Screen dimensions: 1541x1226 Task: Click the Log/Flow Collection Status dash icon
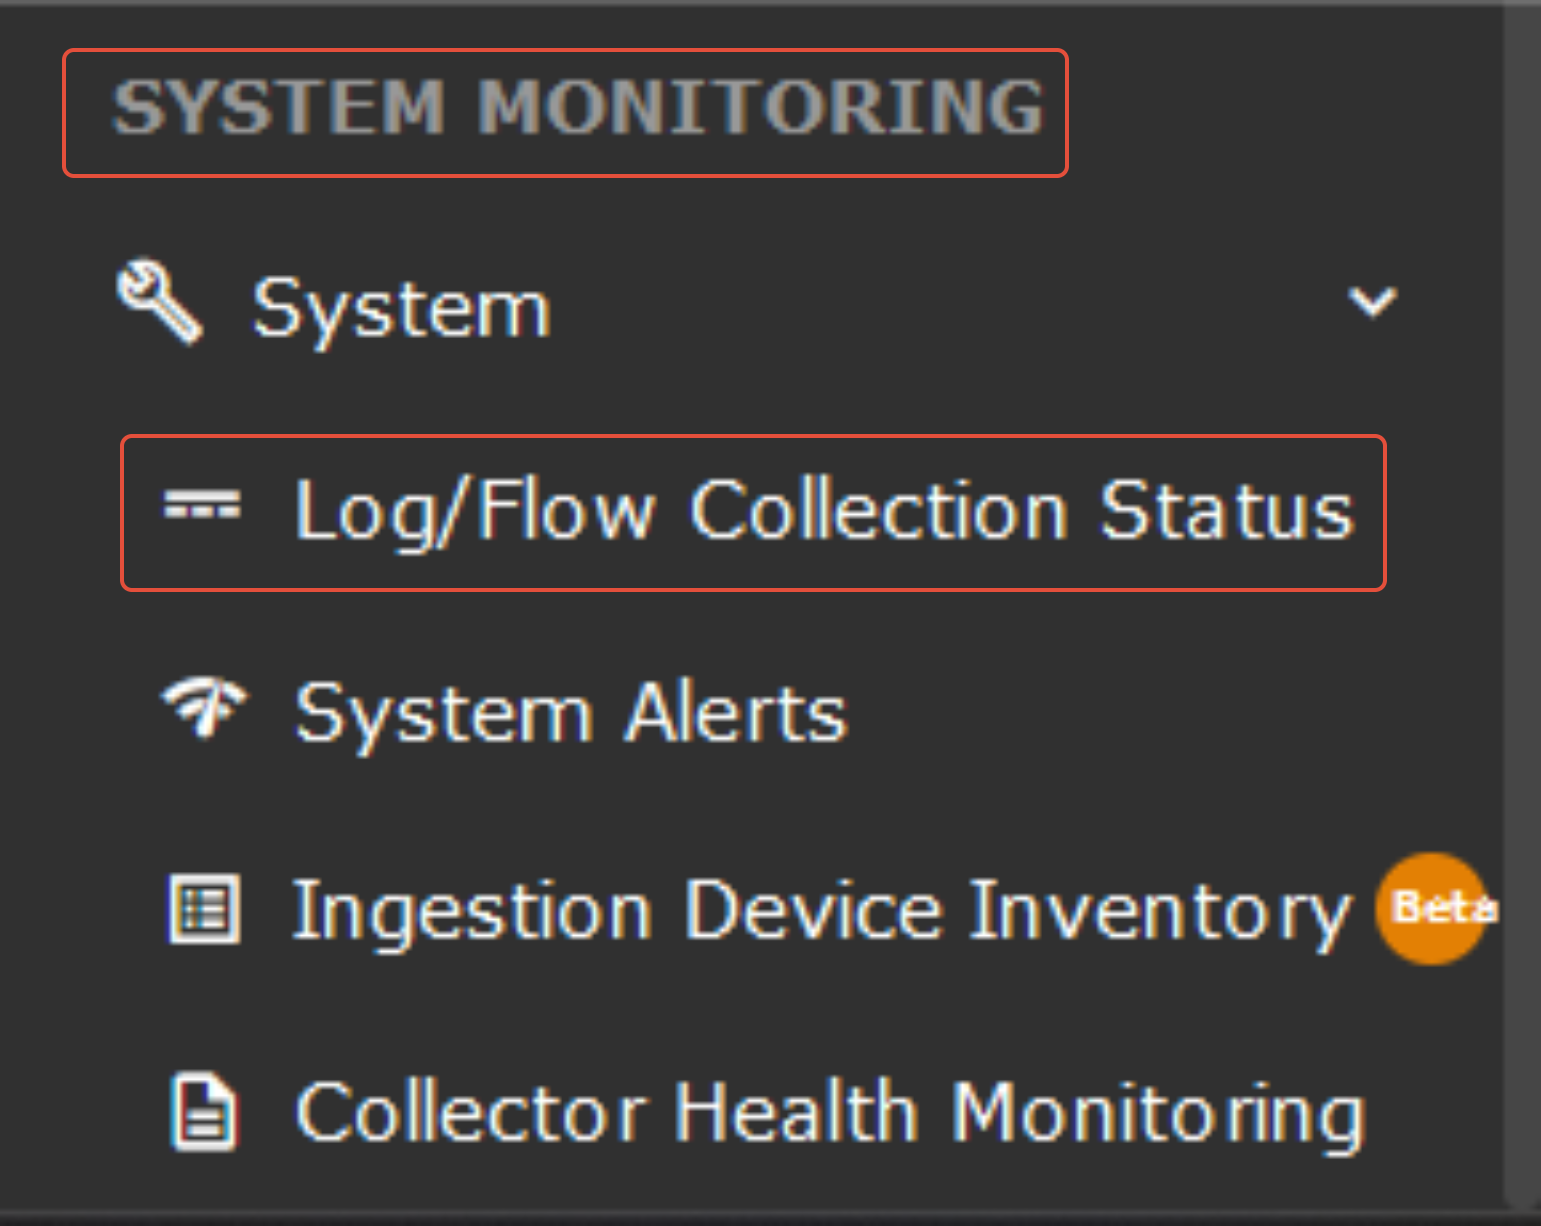(x=202, y=508)
